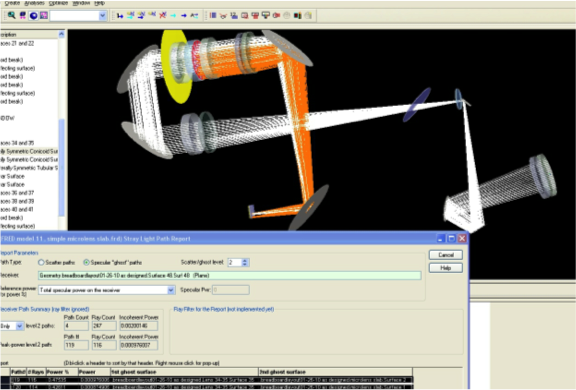Open the Optimize menu

[58, 3]
